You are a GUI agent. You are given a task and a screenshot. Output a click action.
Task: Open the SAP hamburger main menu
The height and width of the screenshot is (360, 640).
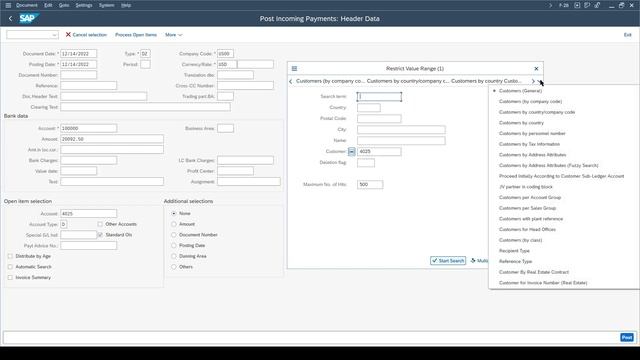8,5
